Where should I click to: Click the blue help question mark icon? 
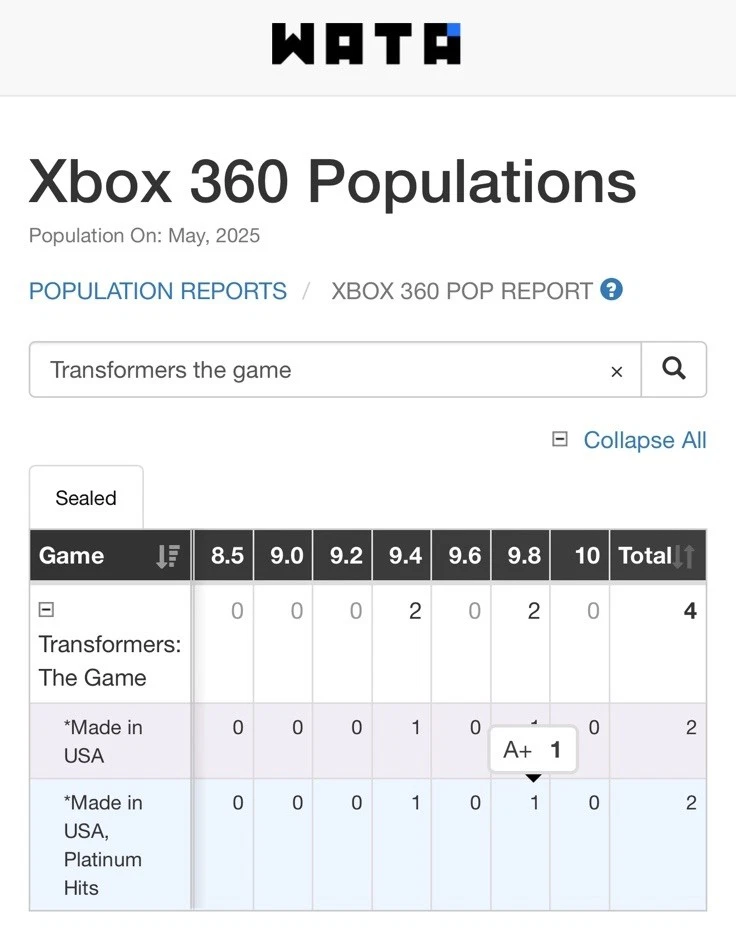pyautogui.click(x=611, y=290)
